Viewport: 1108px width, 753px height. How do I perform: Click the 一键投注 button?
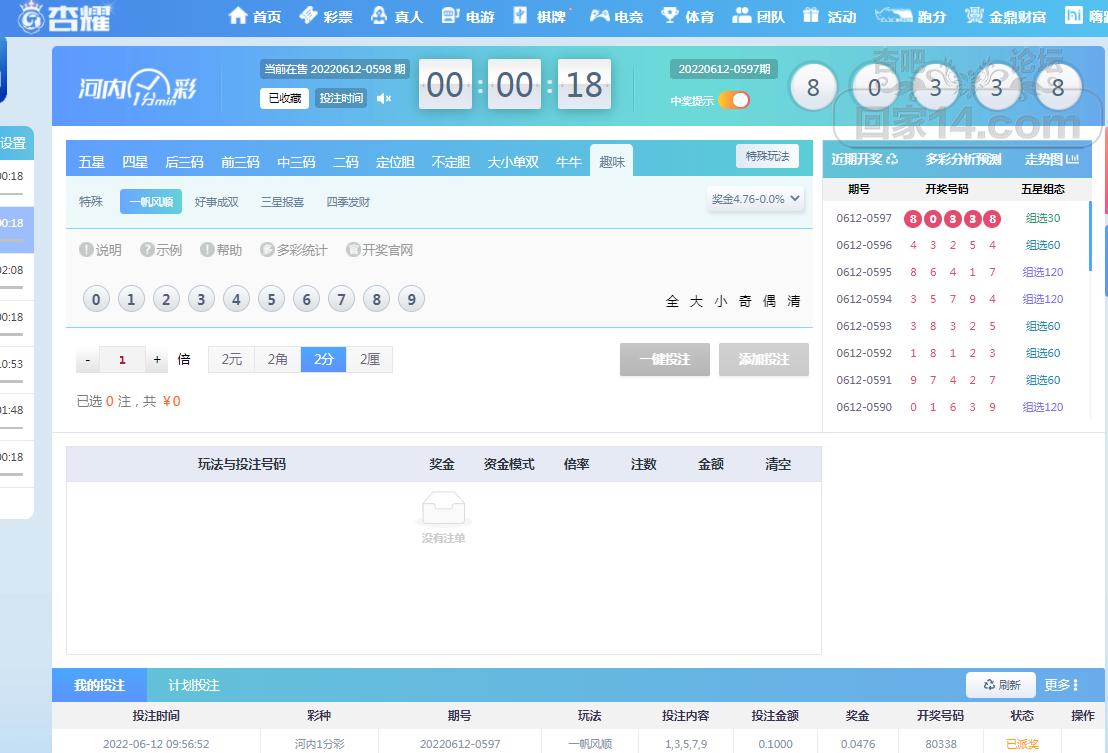click(x=664, y=359)
